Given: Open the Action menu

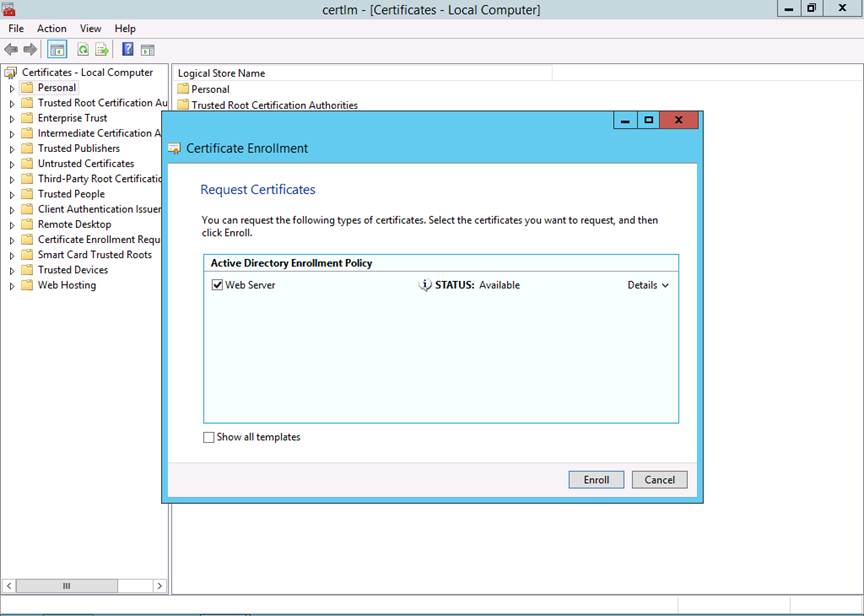Looking at the screenshot, I should [x=52, y=29].
